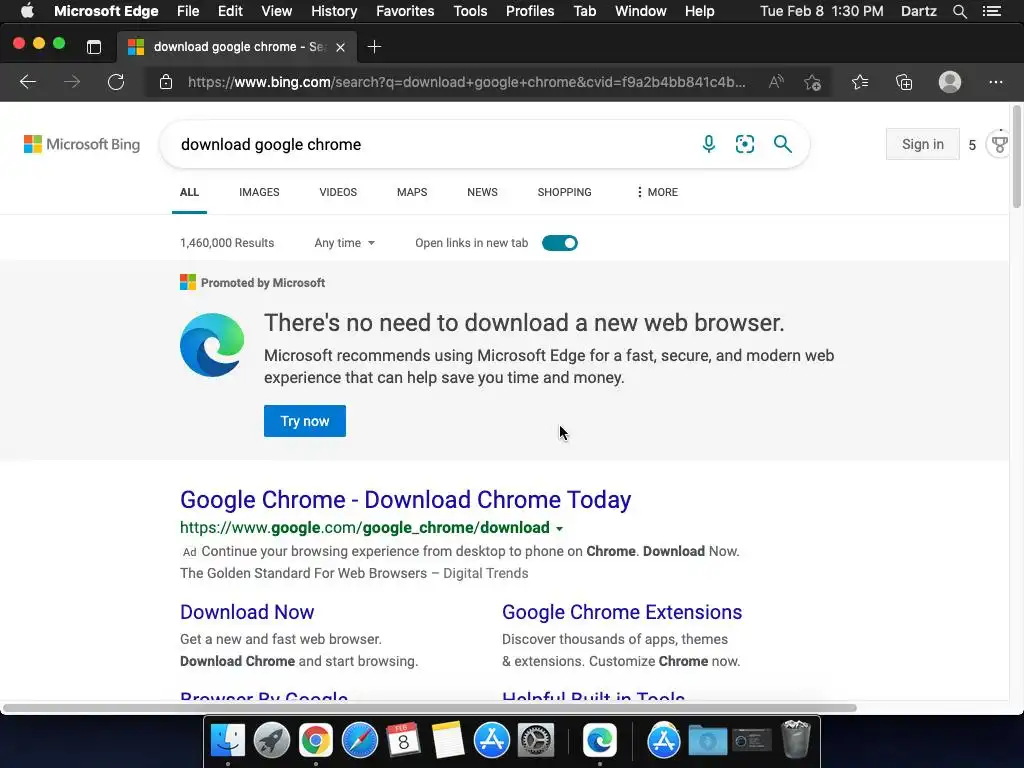Viewport: 1024px width, 768px height.
Task: Click the magnifier search icon in Bing
Action: pyautogui.click(x=783, y=144)
